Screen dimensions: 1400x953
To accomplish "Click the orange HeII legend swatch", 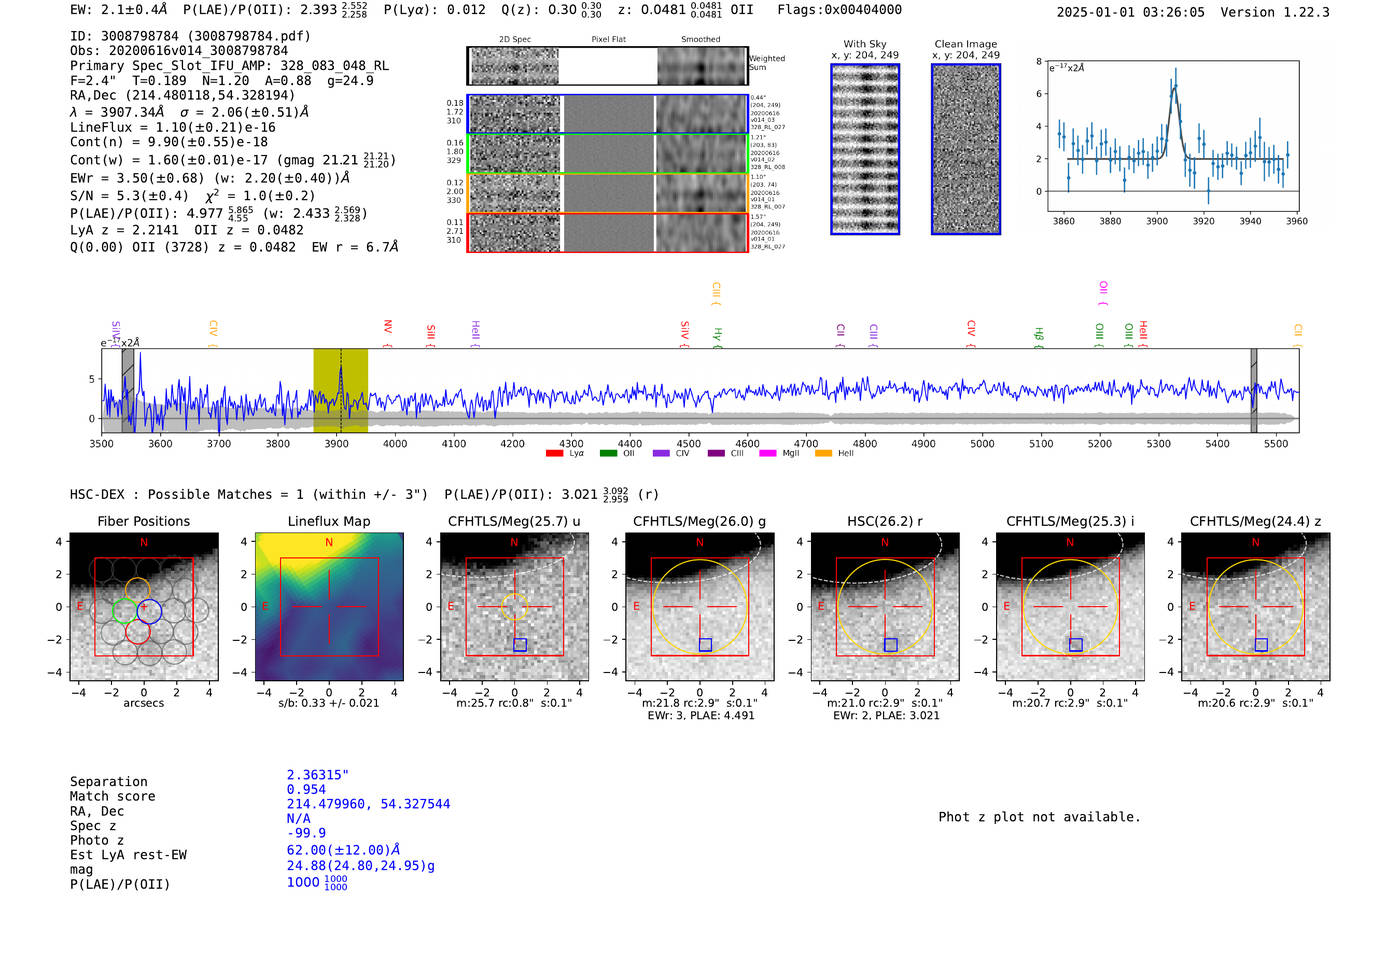I will point(823,454).
